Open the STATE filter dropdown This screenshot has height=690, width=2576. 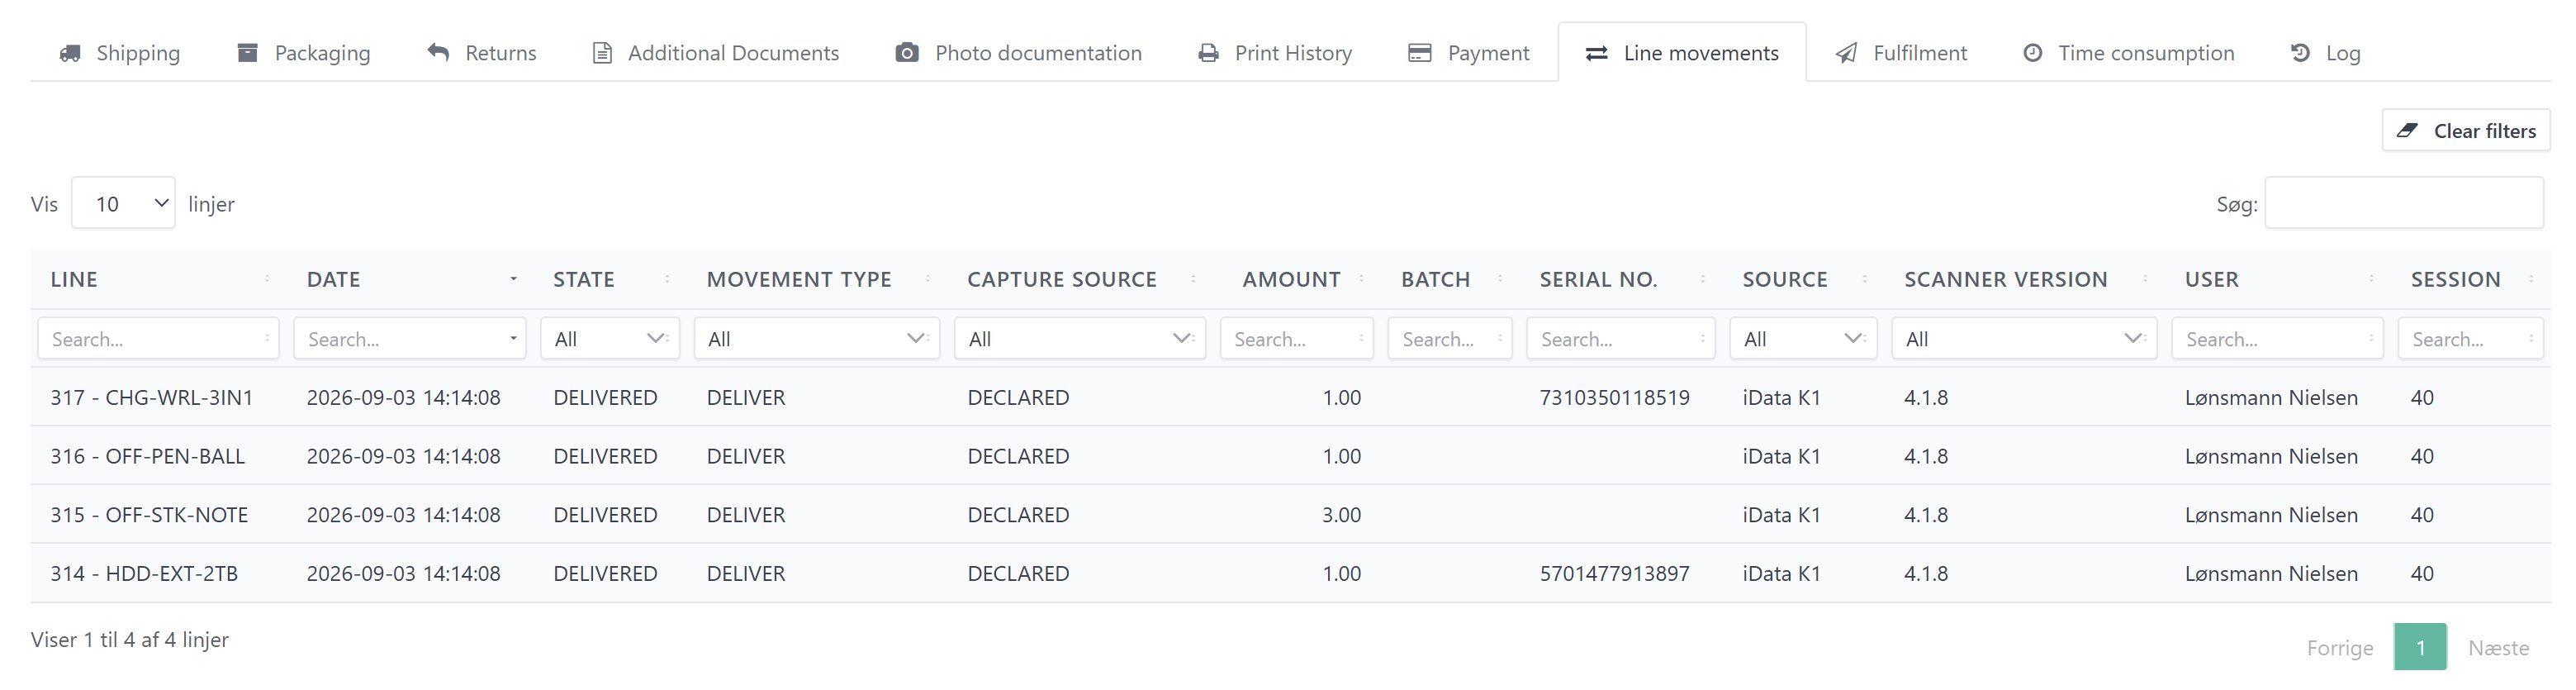click(x=610, y=339)
